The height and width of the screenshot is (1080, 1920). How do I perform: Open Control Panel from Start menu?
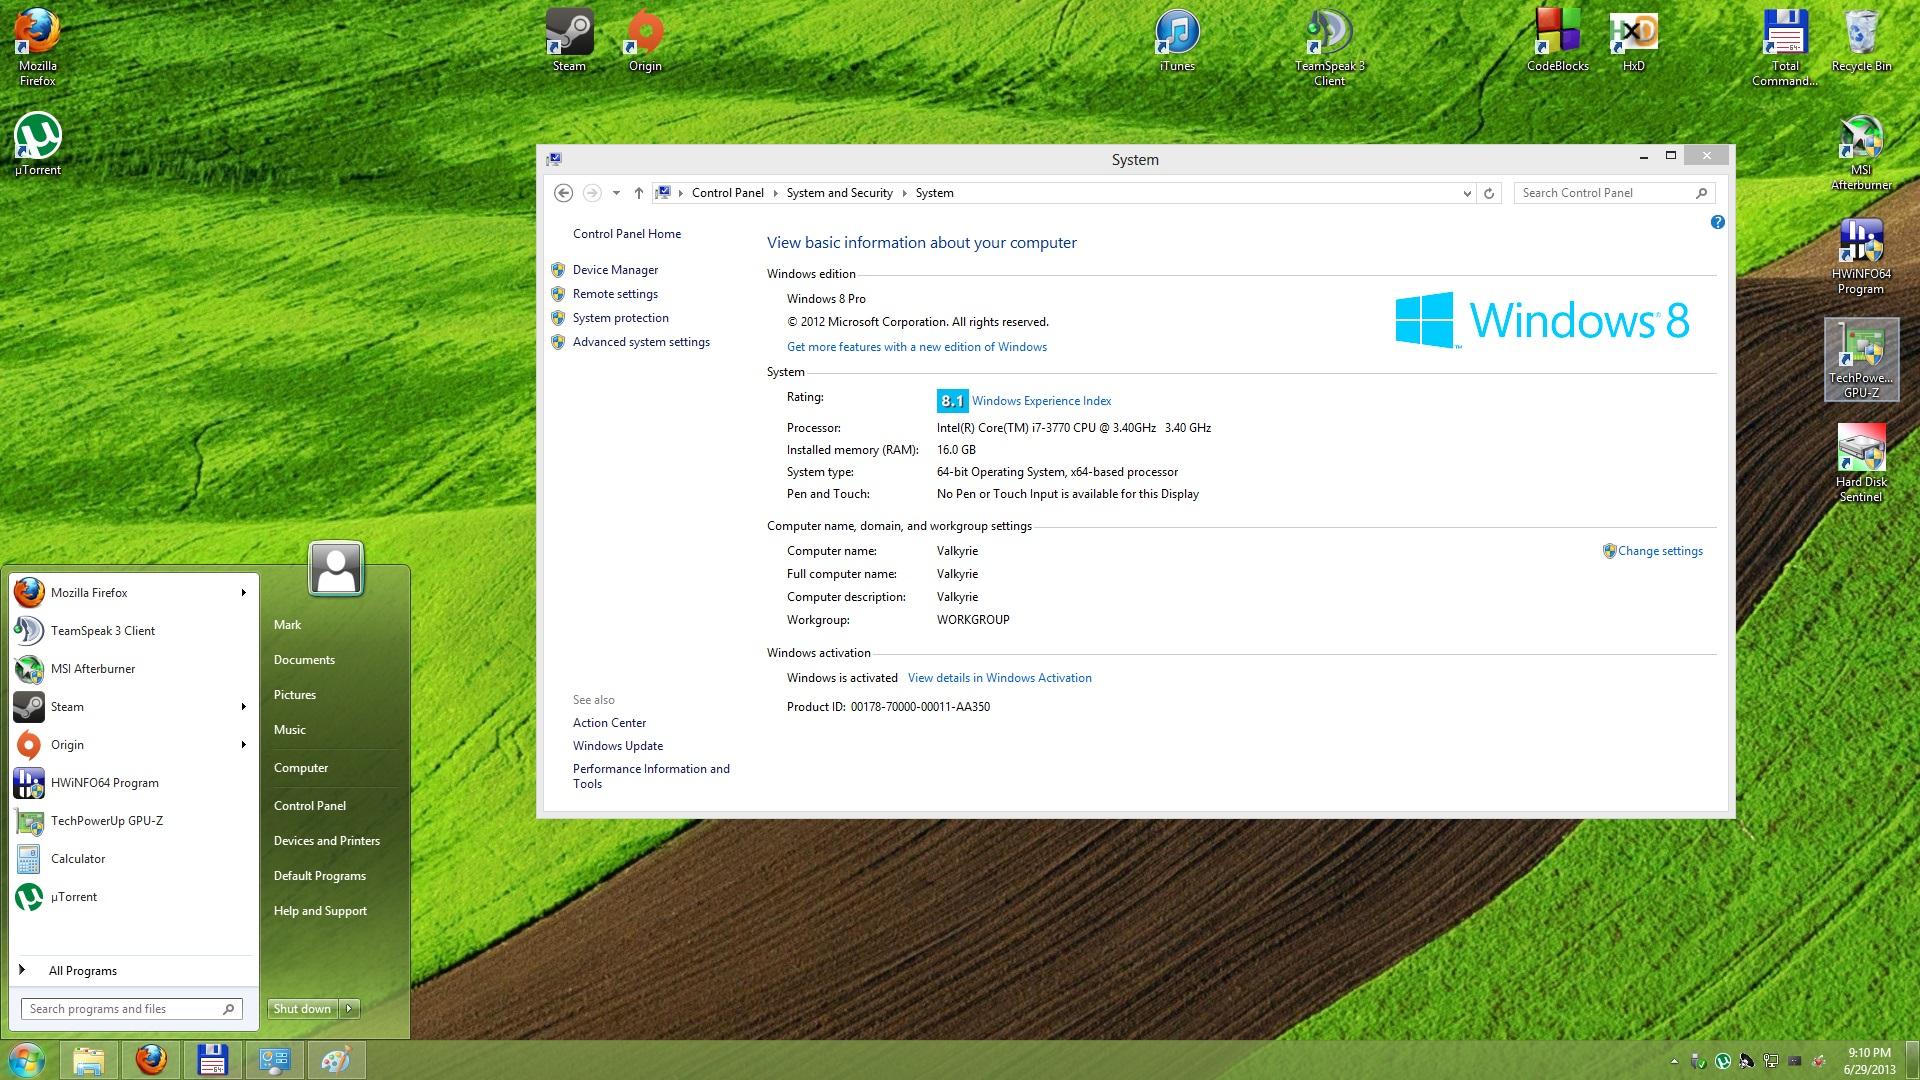pos(310,806)
